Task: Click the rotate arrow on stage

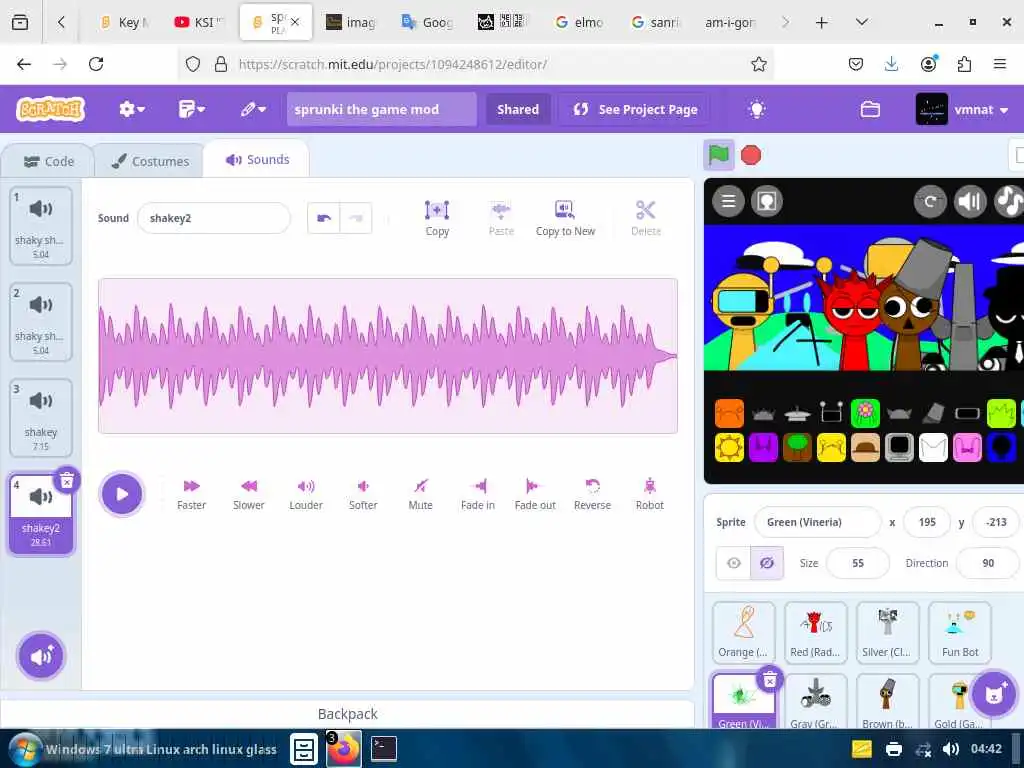Action: pyautogui.click(x=930, y=200)
